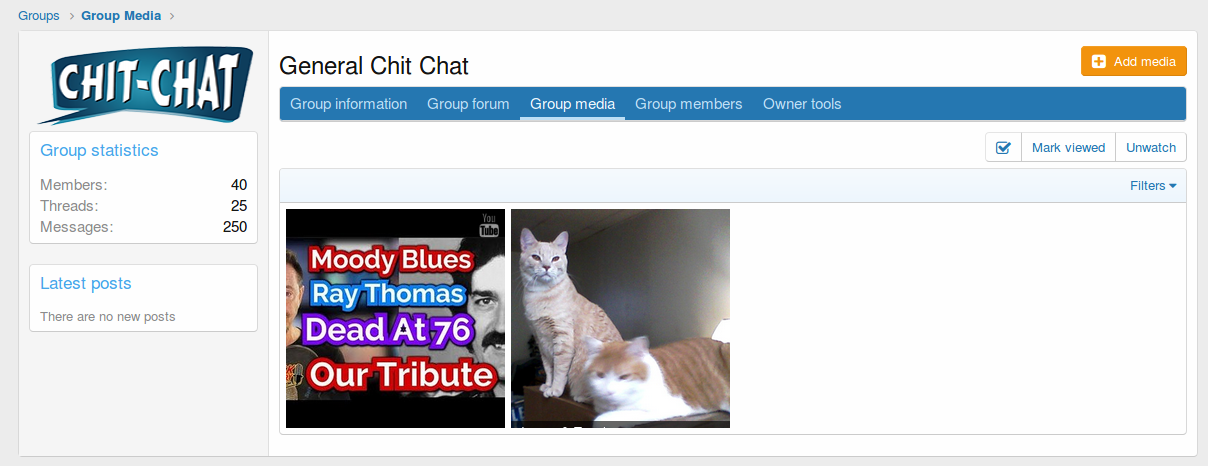This screenshot has width=1208, height=466.
Task: Click the Mark viewed button
Action: coord(1068,147)
